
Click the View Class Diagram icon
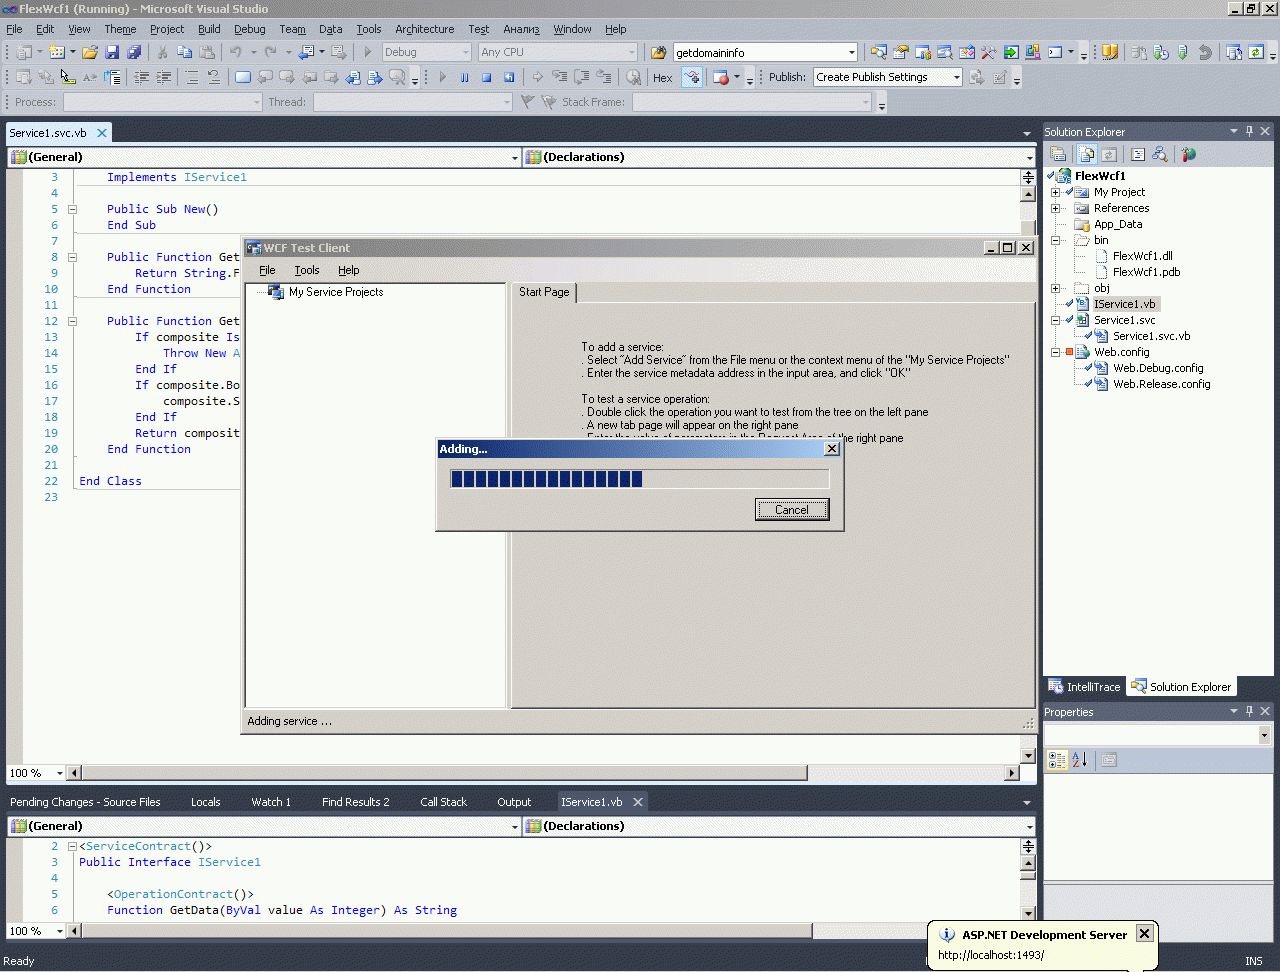click(x=1160, y=154)
